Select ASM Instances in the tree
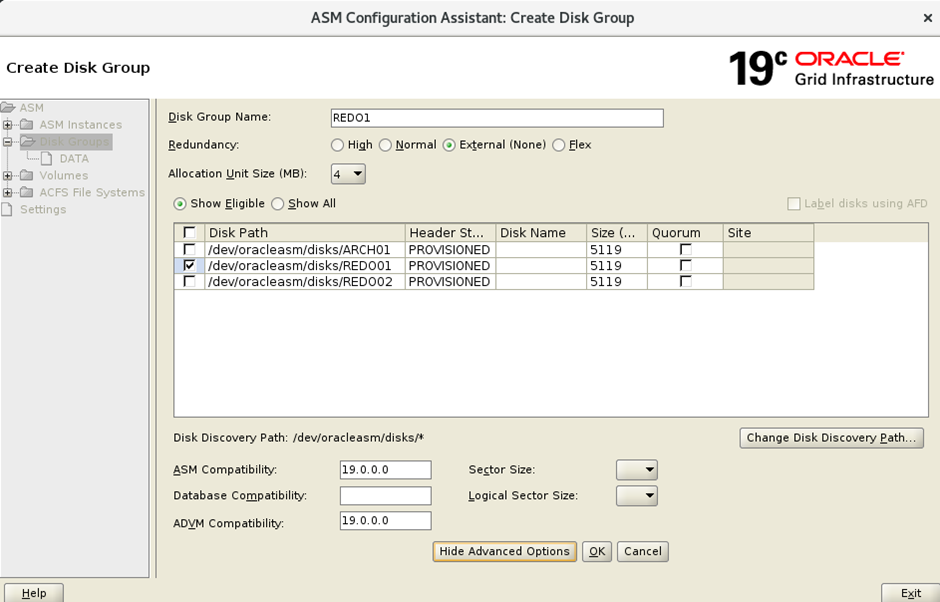This screenshot has height=602, width=940. (80, 125)
